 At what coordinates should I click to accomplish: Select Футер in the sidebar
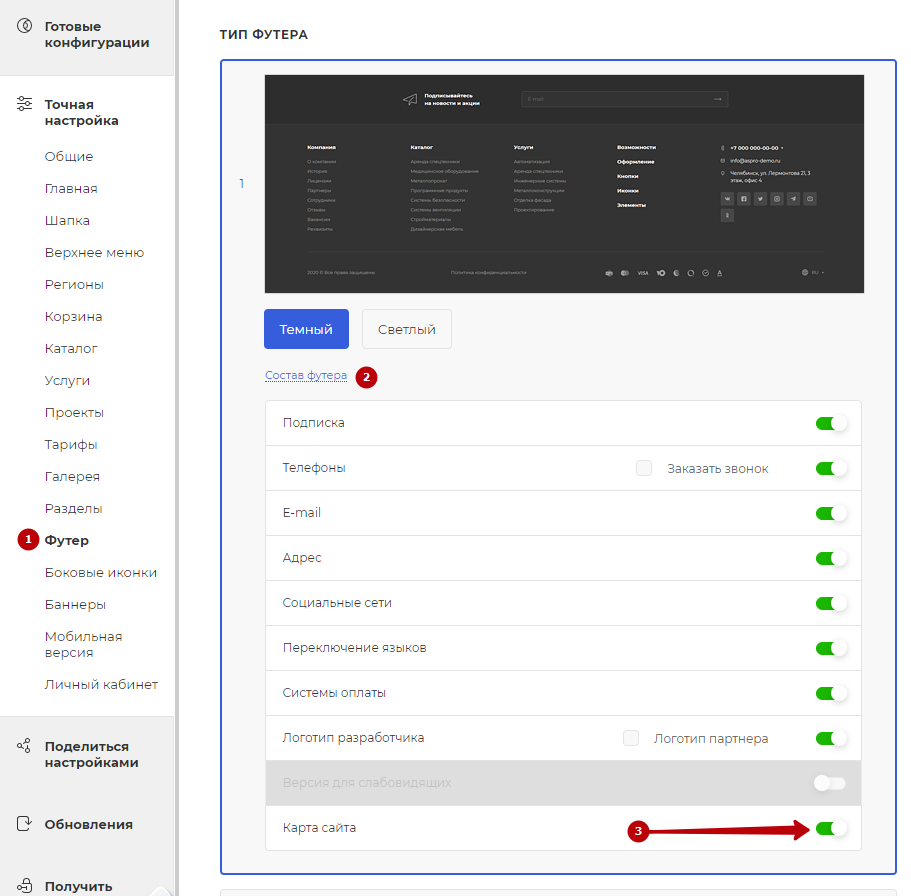[x=66, y=540]
